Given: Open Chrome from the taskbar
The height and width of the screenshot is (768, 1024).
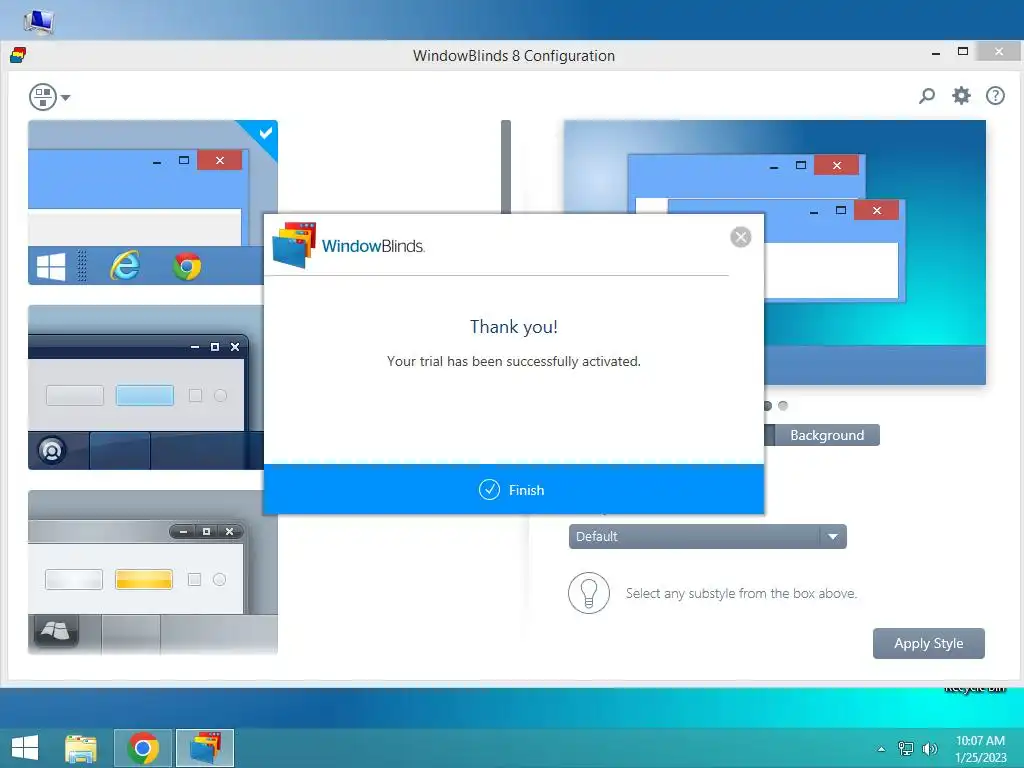Looking at the screenshot, I should (143, 748).
